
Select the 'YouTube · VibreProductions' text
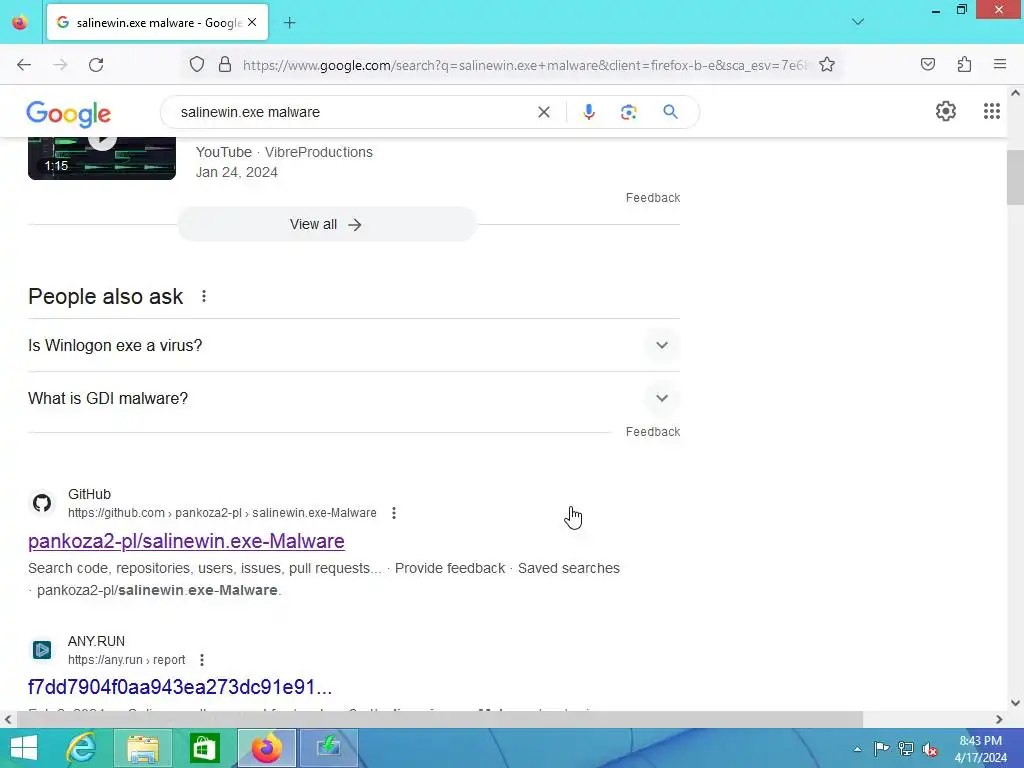pos(284,152)
